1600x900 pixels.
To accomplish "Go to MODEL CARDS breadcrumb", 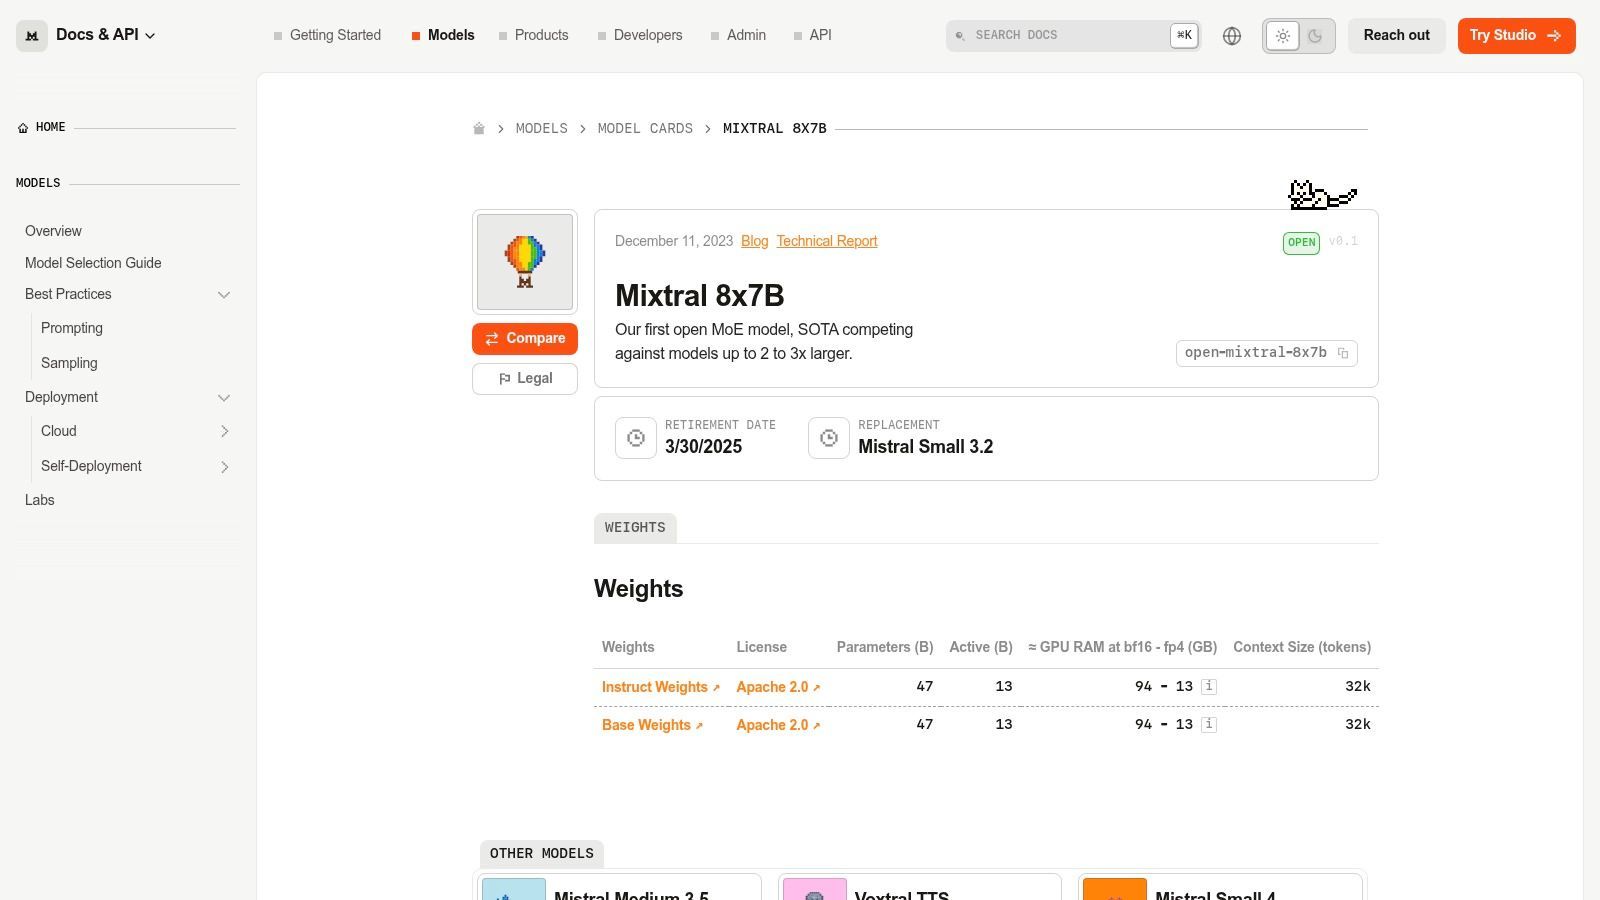I will point(645,129).
